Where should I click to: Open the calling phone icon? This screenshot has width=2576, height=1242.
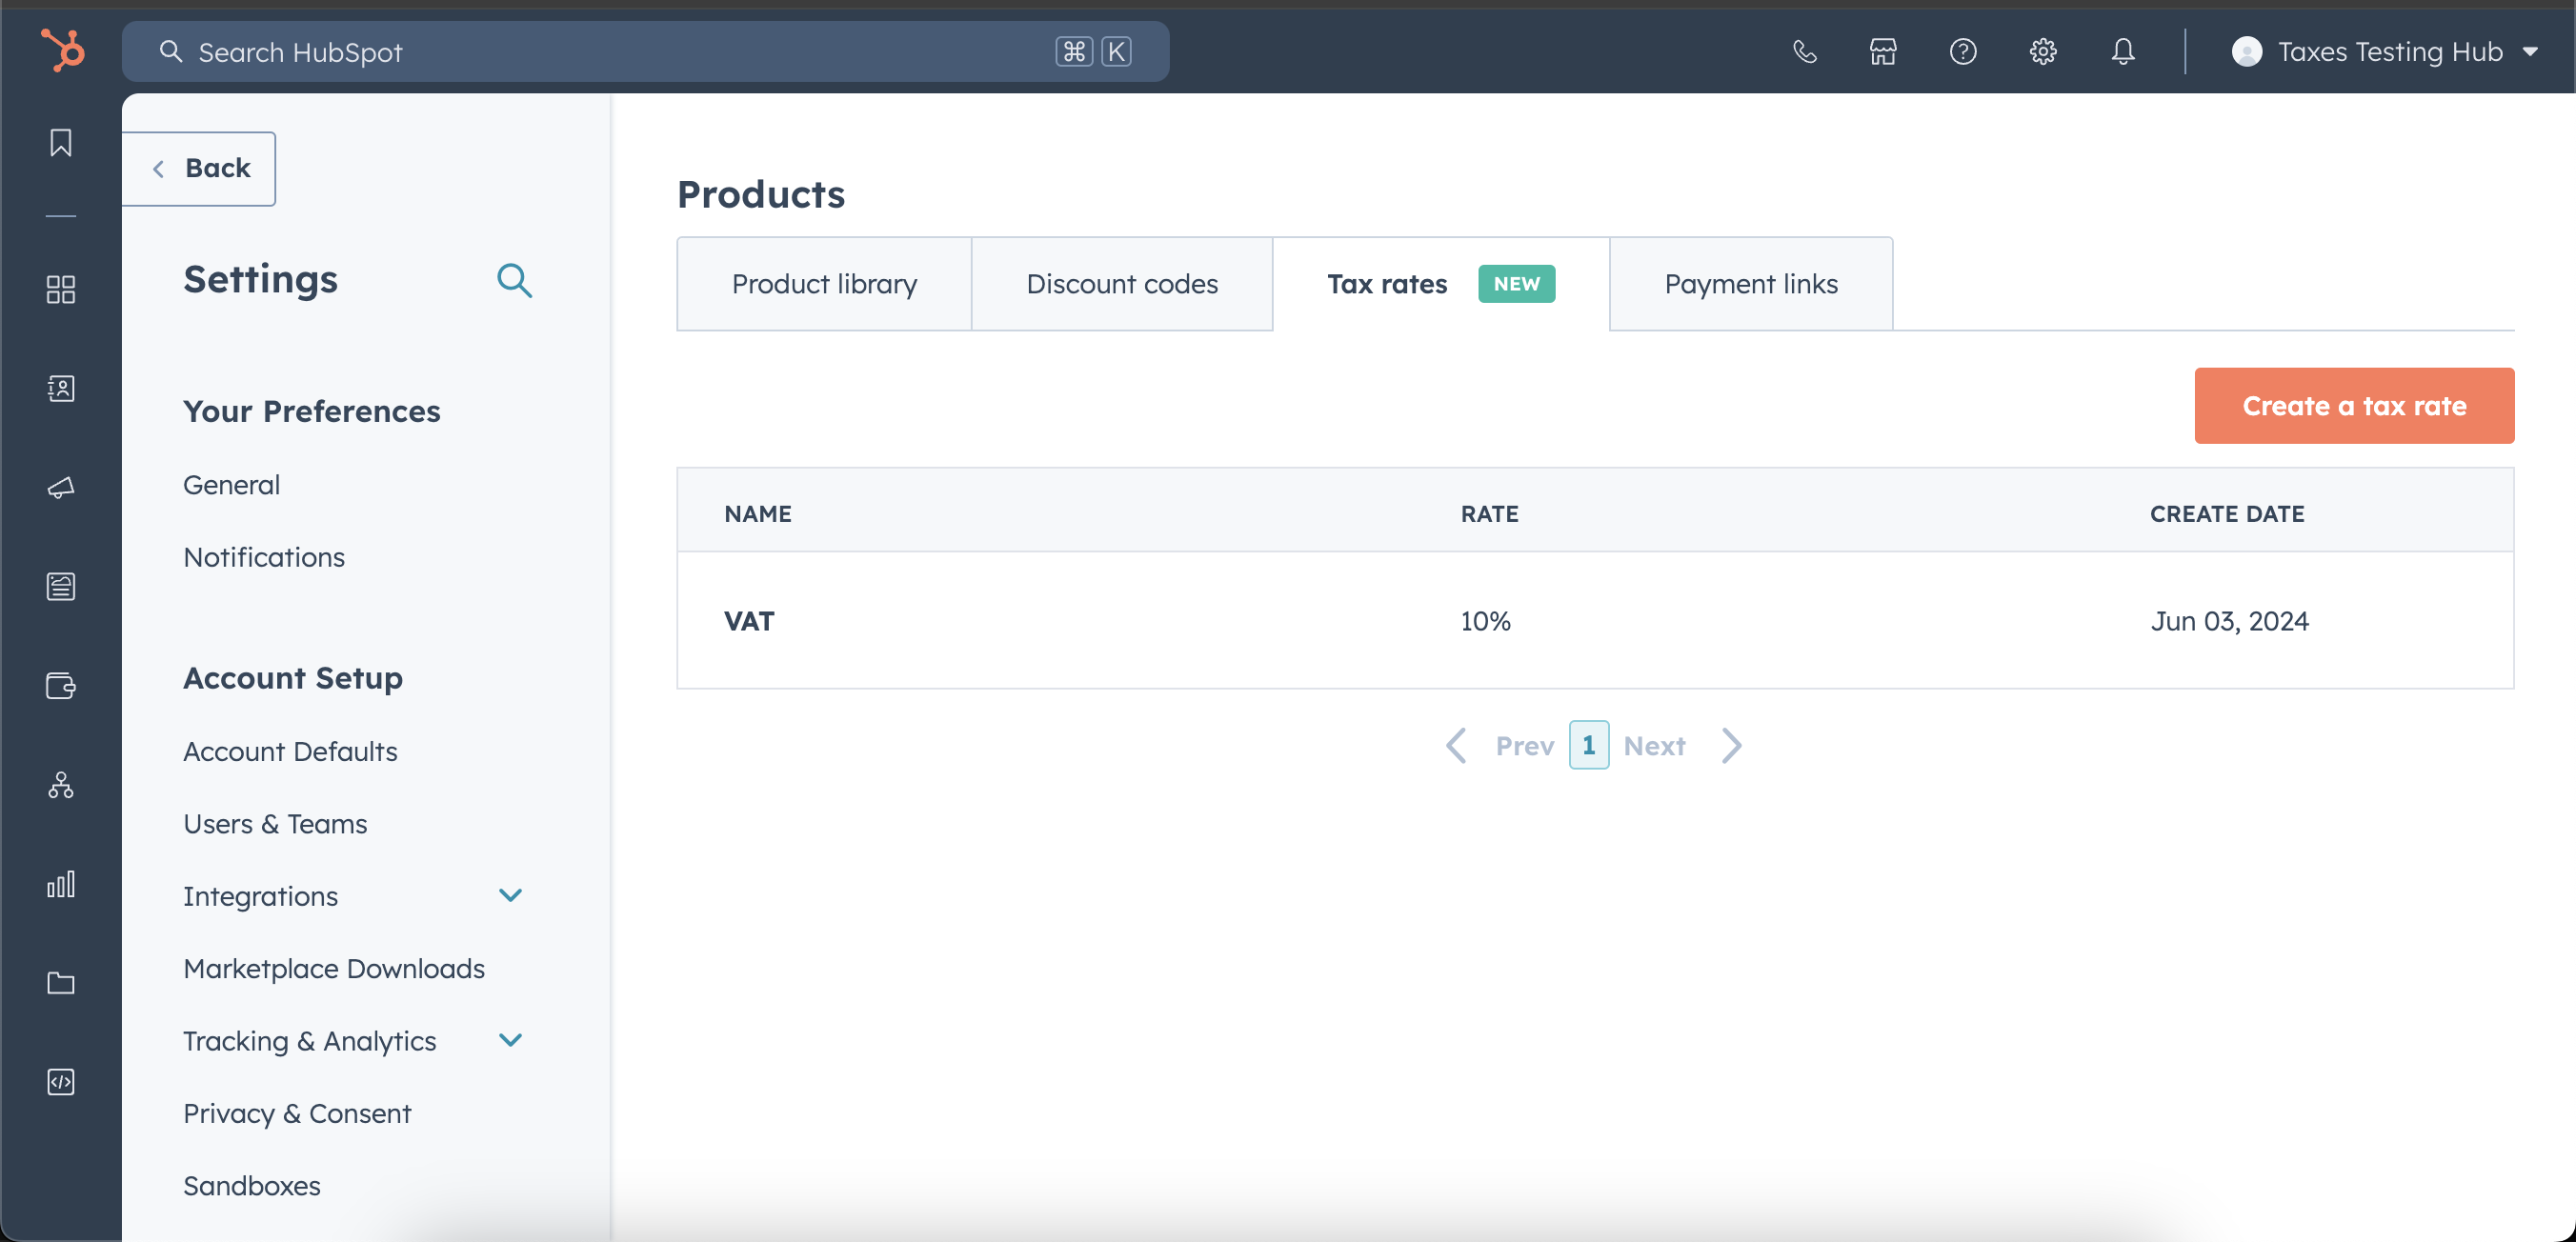1804,51
